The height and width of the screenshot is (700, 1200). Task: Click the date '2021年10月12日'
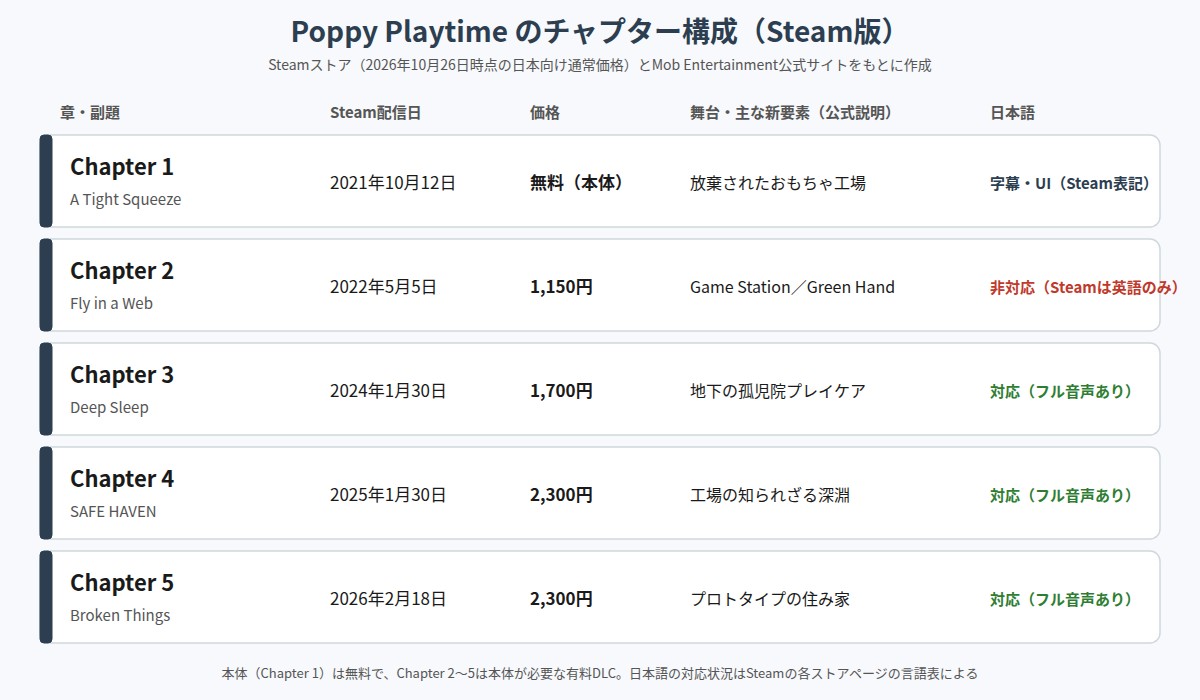coord(393,183)
